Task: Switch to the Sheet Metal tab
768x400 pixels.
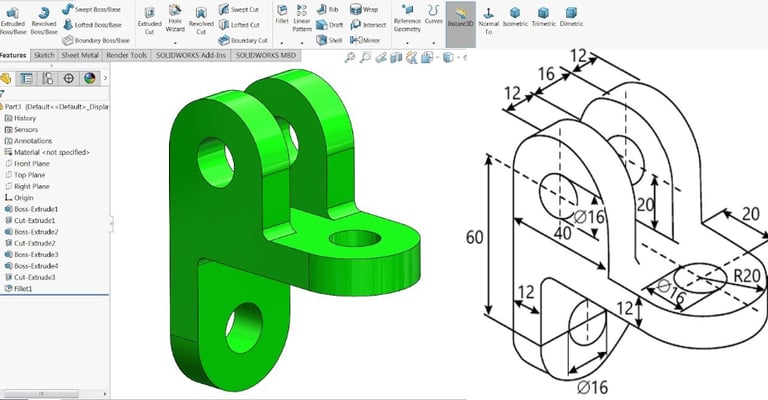Action: point(80,55)
